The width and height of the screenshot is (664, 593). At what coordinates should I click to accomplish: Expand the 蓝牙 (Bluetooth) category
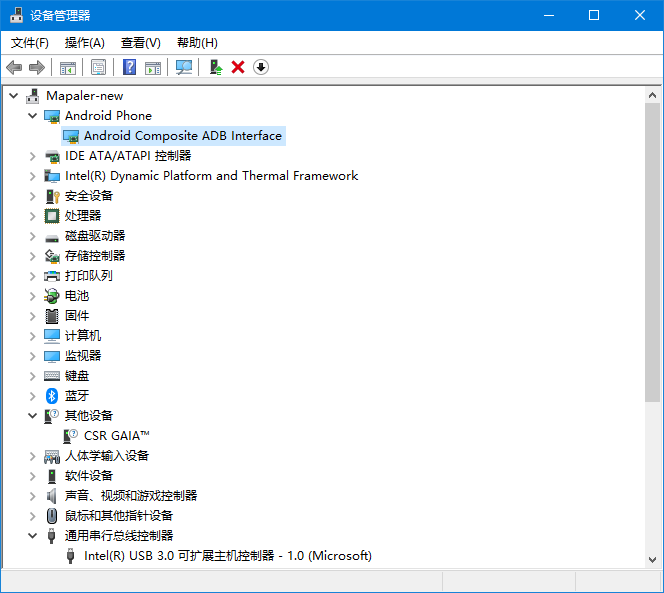point(33,396)
